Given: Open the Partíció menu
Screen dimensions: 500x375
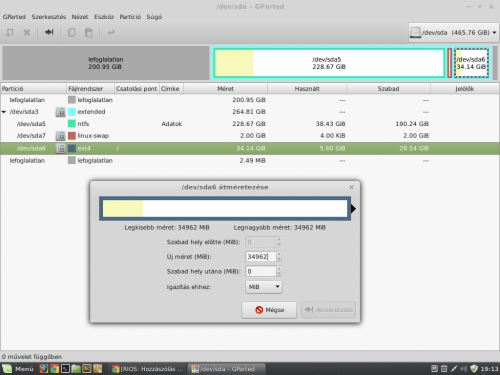Looking at the screenshot, I should pyautogui.click(x=130, y=17).
